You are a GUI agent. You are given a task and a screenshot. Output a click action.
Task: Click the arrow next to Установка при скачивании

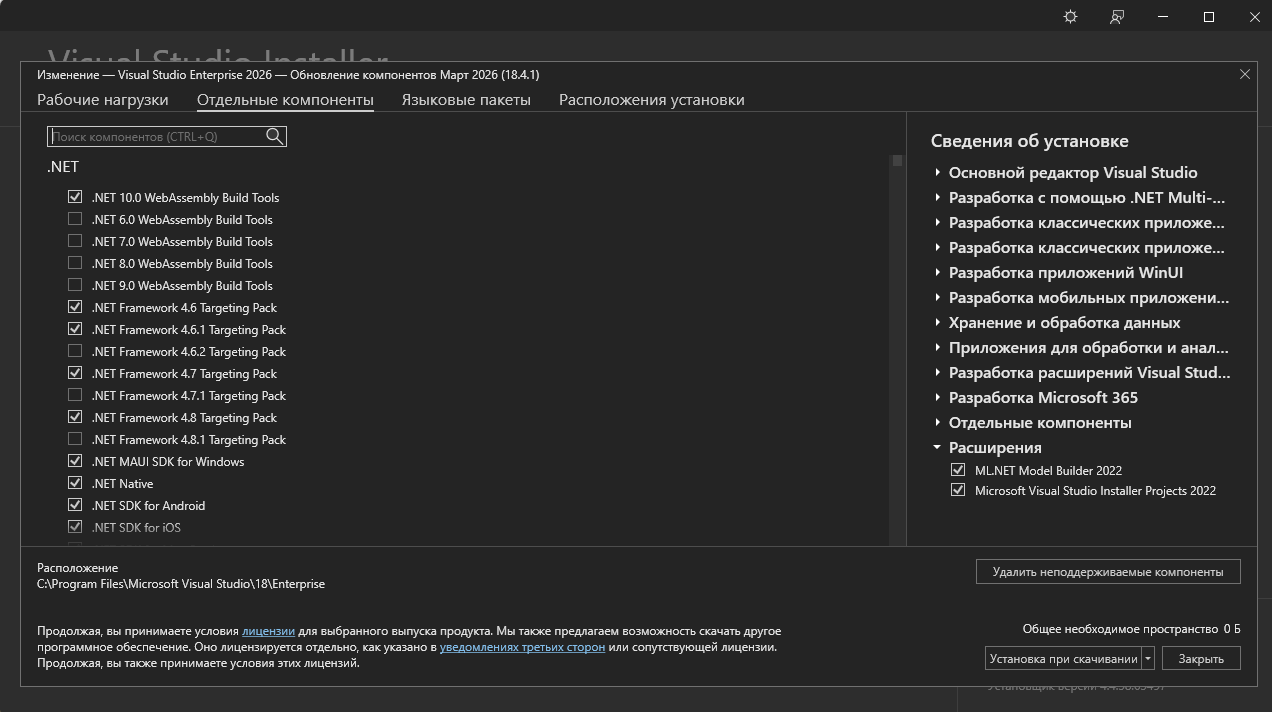pyautogui.click(x=1148, y=658)
